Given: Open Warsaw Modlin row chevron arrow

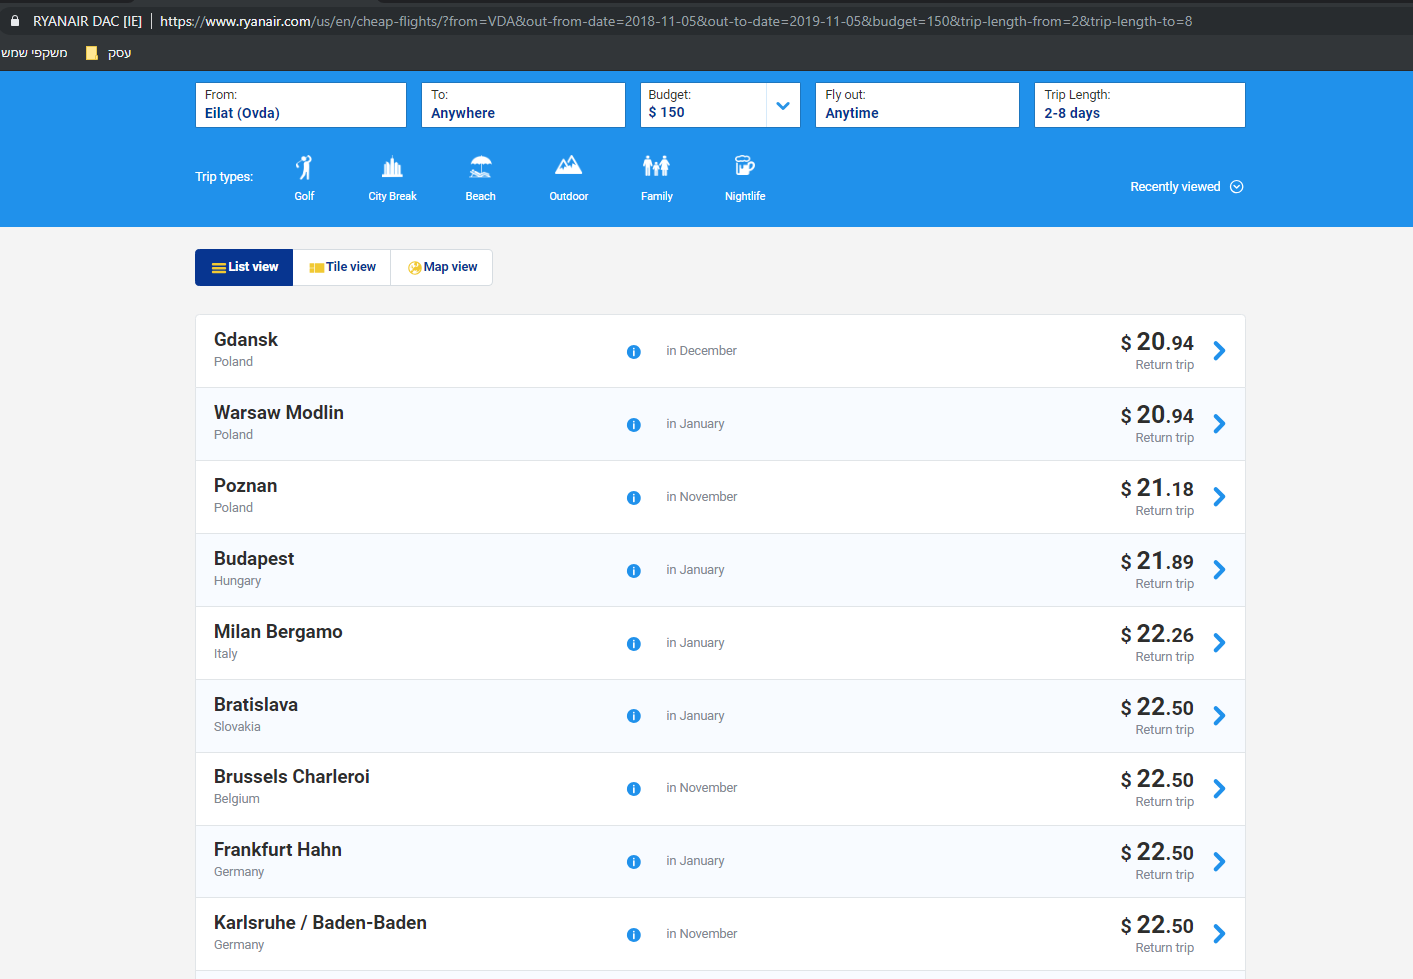Looking at the screenshot, I should pyautogui.click(x=1219, y=424).
